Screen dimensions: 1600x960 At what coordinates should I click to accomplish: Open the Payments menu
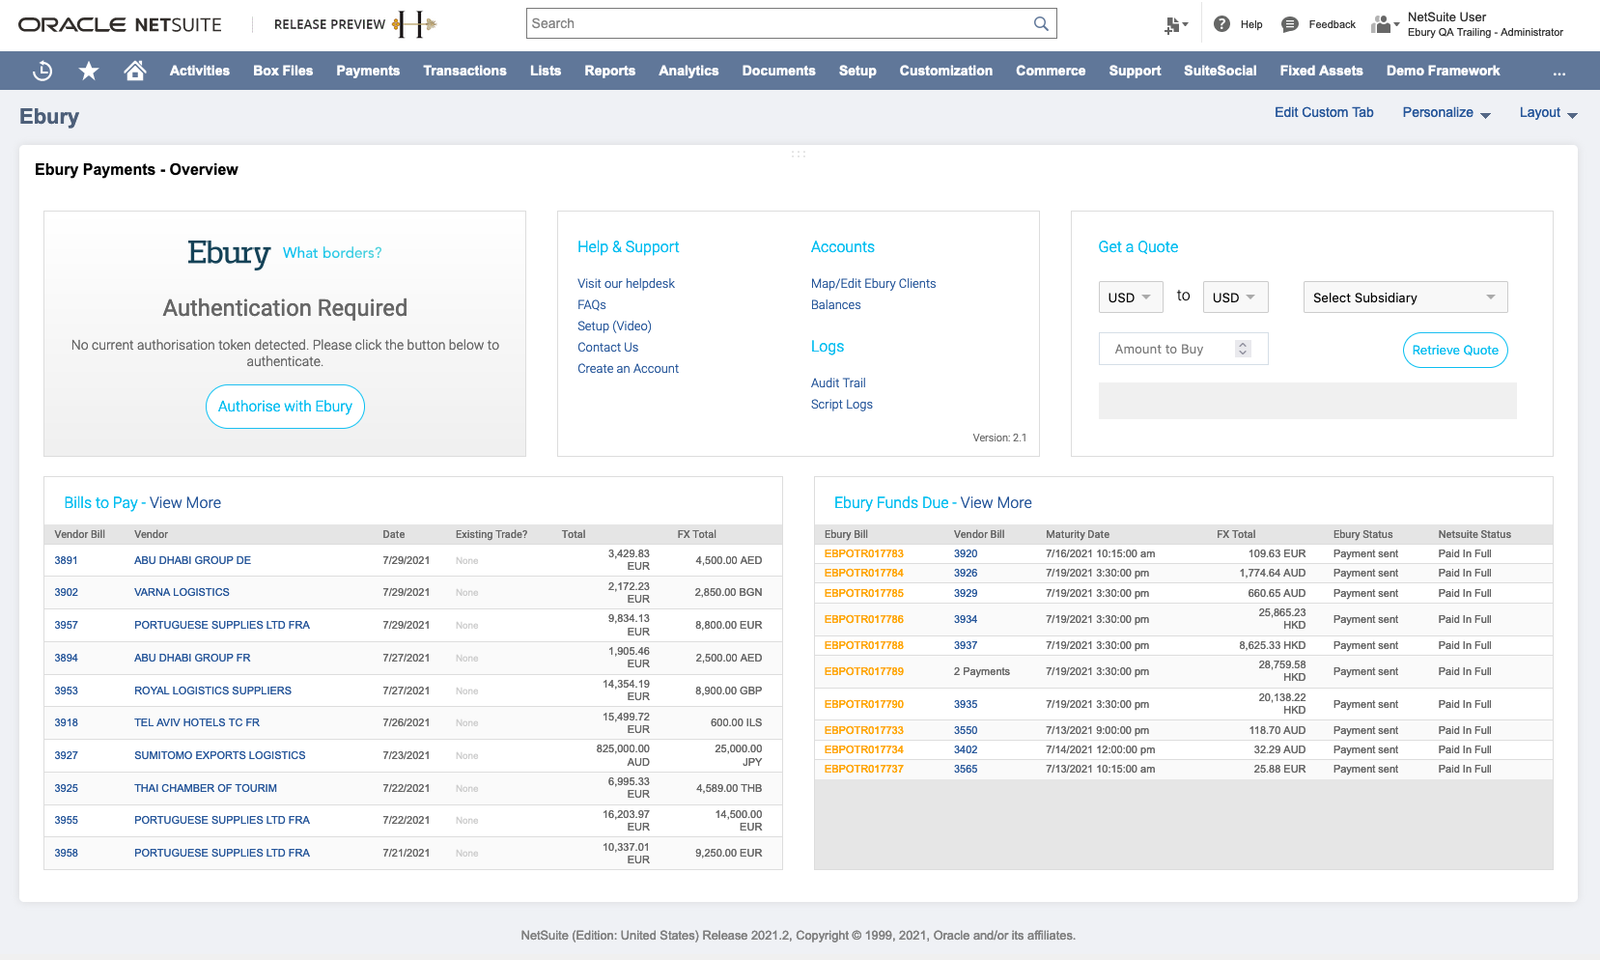(368, 71)
